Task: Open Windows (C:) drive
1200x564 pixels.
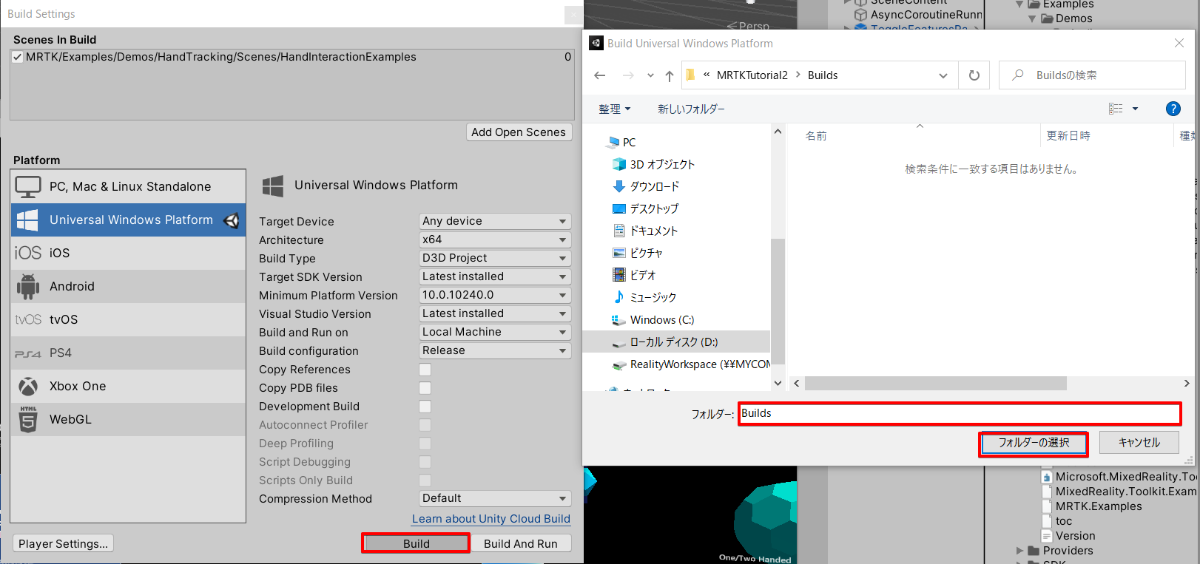Action: coord(653,320)
